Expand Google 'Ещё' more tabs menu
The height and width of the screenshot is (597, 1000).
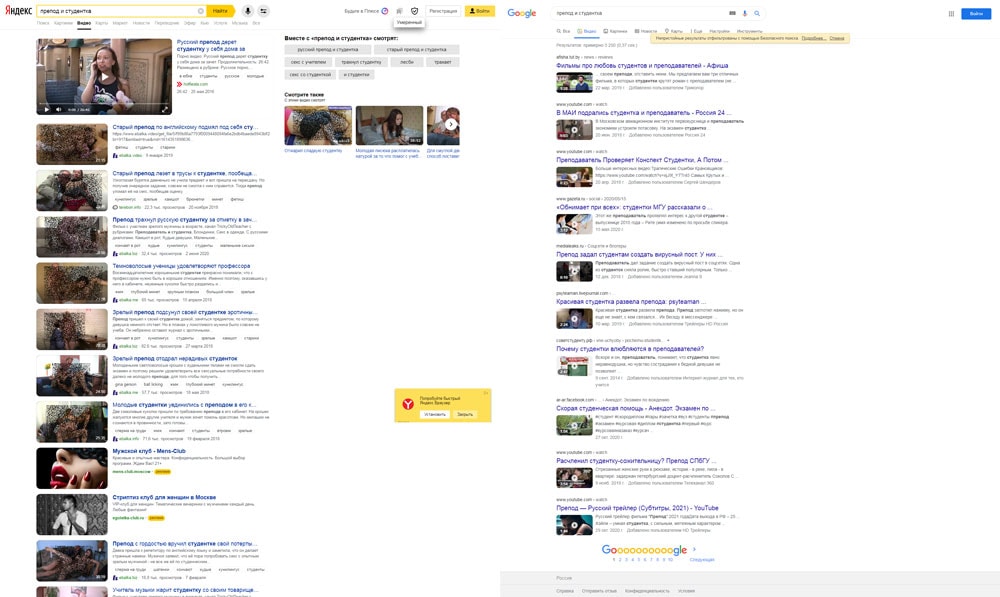coord(697,31)
